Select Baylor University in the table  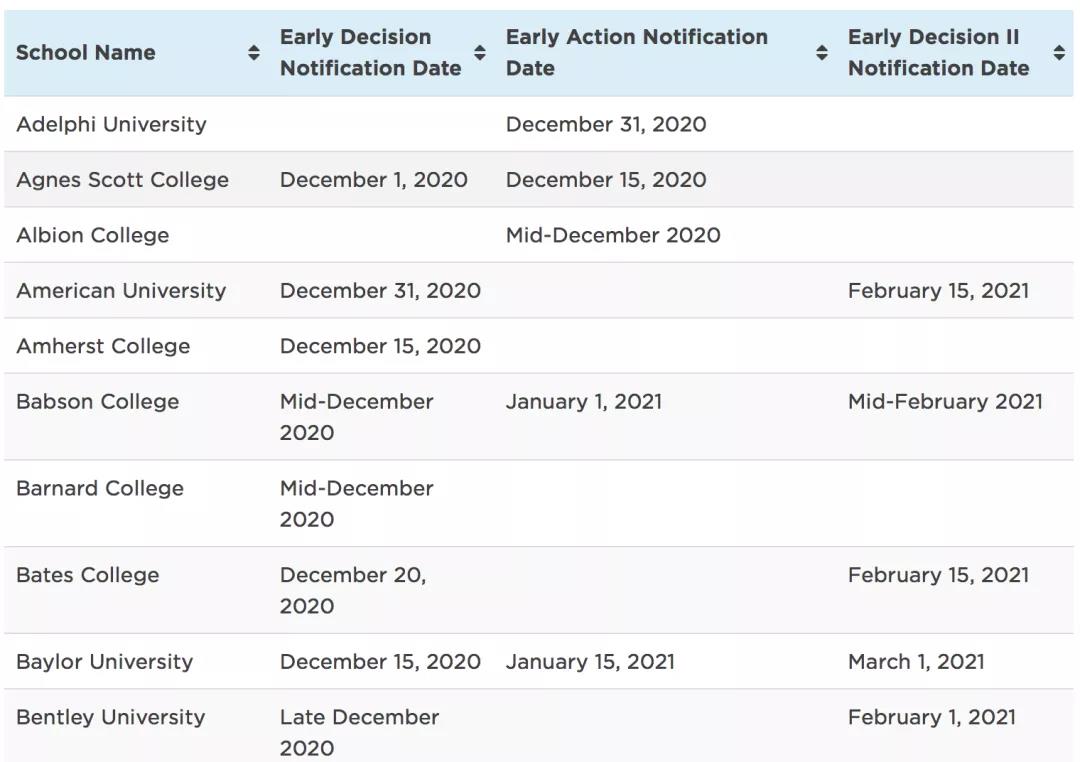tap(105, 662)
